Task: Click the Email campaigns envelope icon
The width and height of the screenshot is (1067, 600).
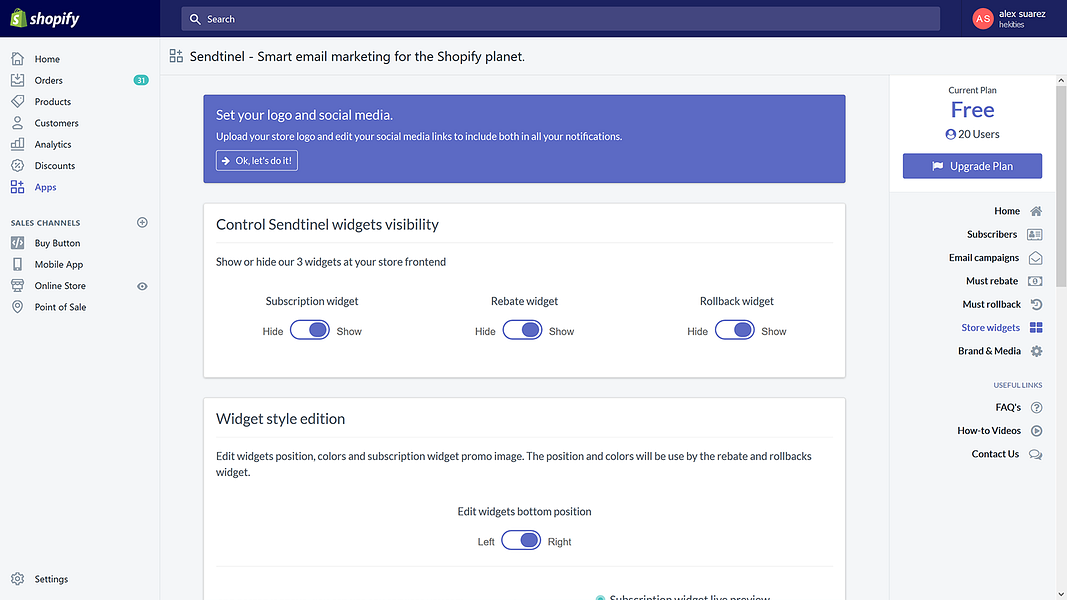Action: pos(1035,258)
